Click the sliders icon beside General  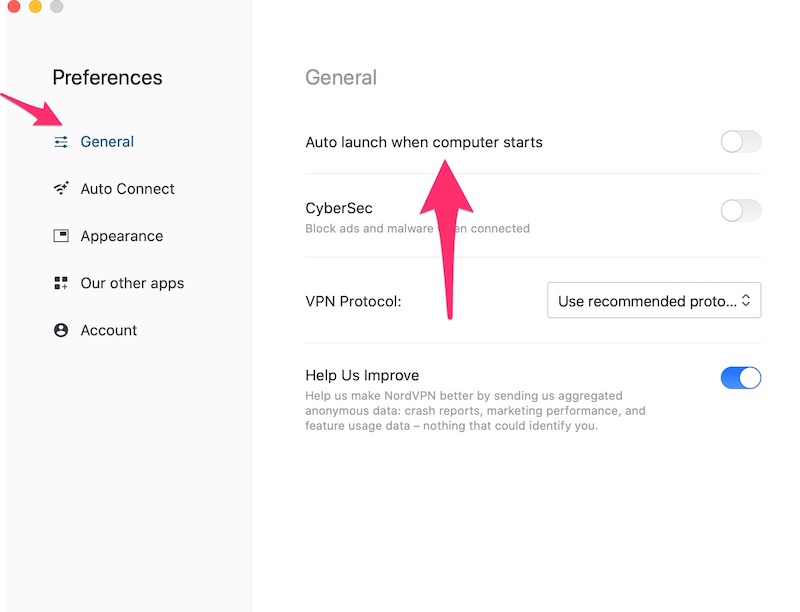coord(61,142)
